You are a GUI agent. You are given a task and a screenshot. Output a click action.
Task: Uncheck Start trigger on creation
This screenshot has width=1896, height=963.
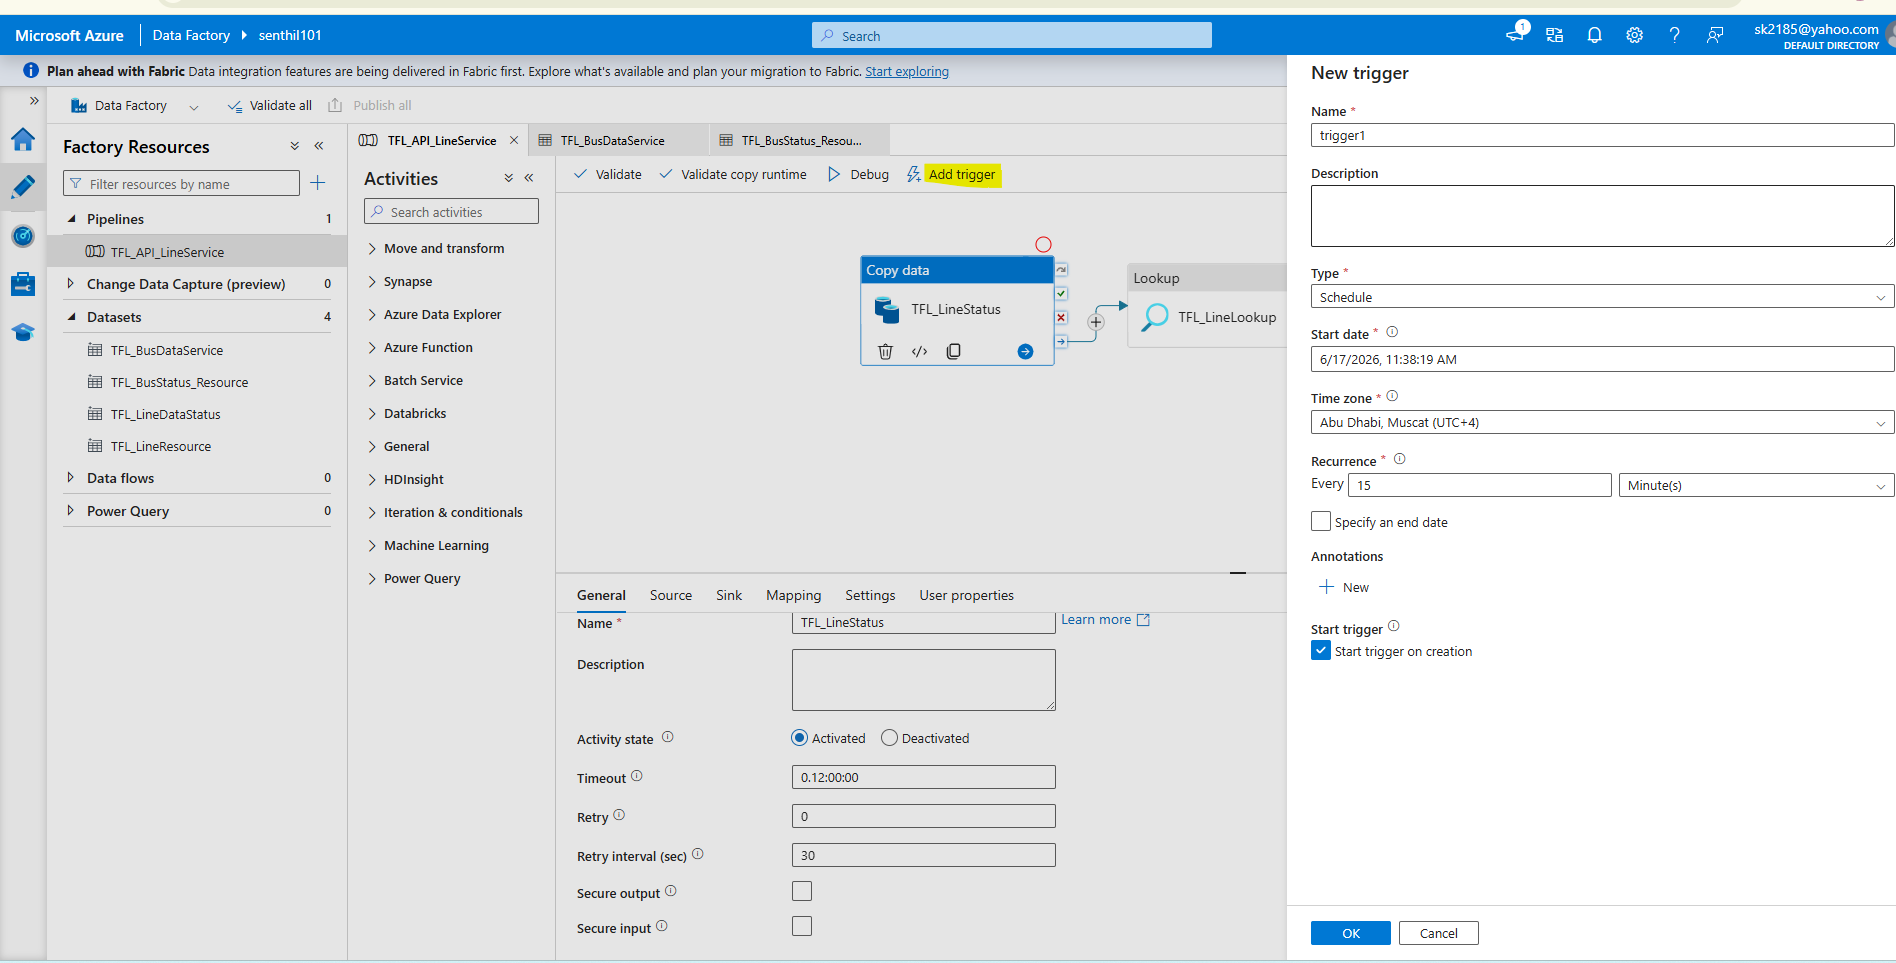pos(1321,650)
